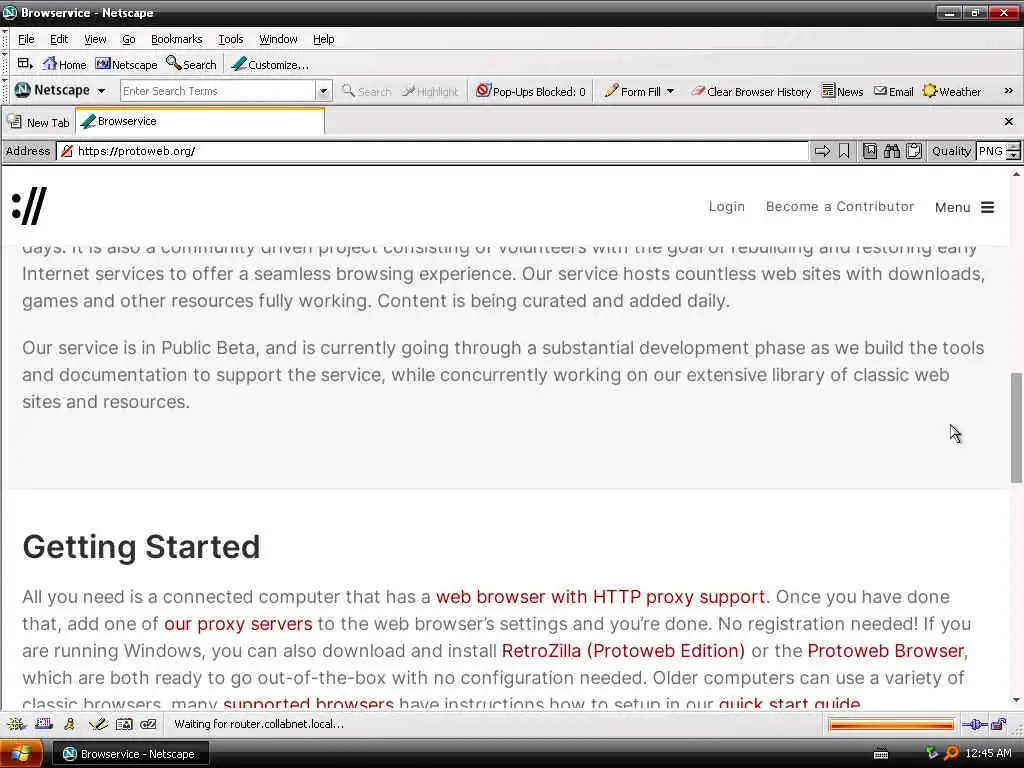Expand the Form Fill dropdown arrow
This screenshot has width=1024, height=768.
click(x=670, y=91)
